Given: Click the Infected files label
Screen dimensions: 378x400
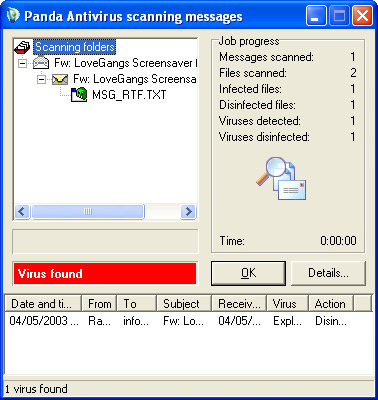Looking at the screenshot, I should (250, 89).
